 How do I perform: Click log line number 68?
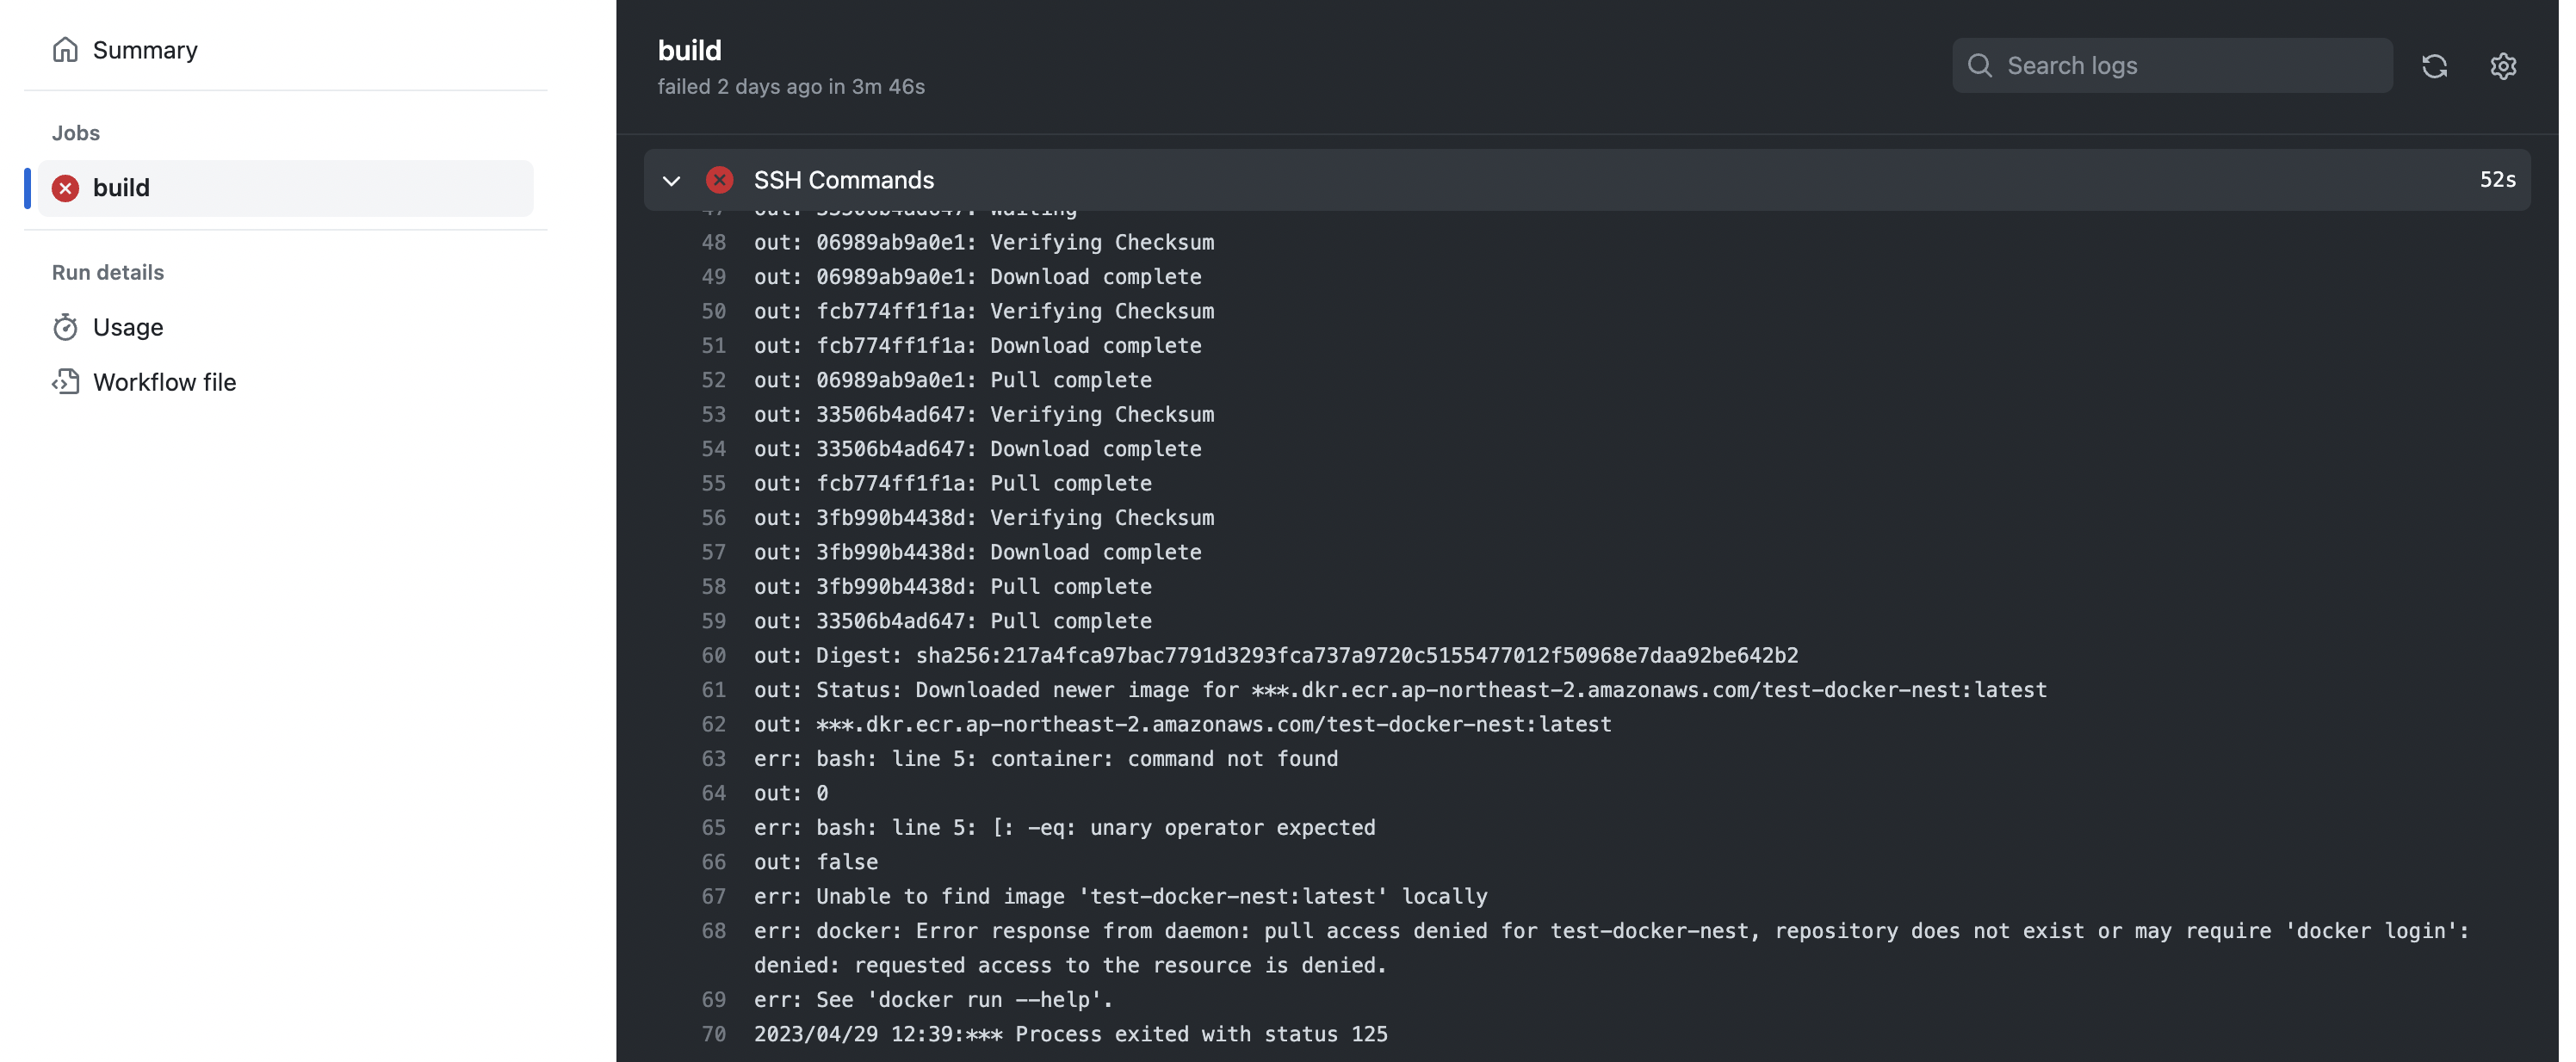coord(713,931)
